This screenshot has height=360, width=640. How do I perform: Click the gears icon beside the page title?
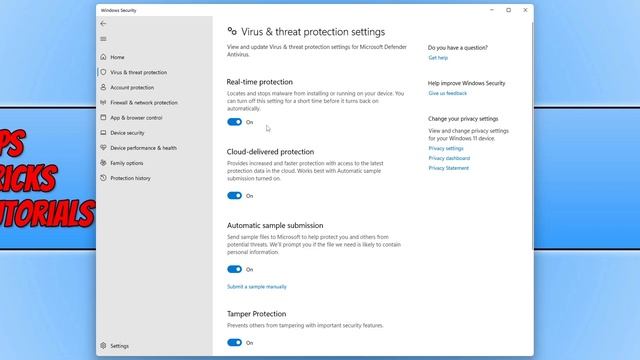tap(232, 31)
